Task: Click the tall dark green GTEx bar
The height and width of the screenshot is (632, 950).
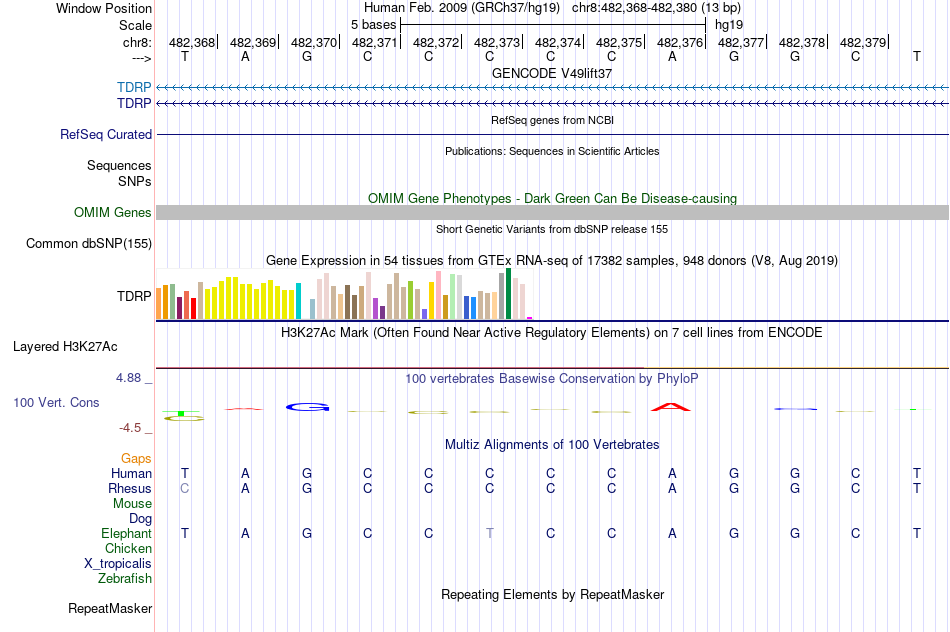Action: [508, 294]
